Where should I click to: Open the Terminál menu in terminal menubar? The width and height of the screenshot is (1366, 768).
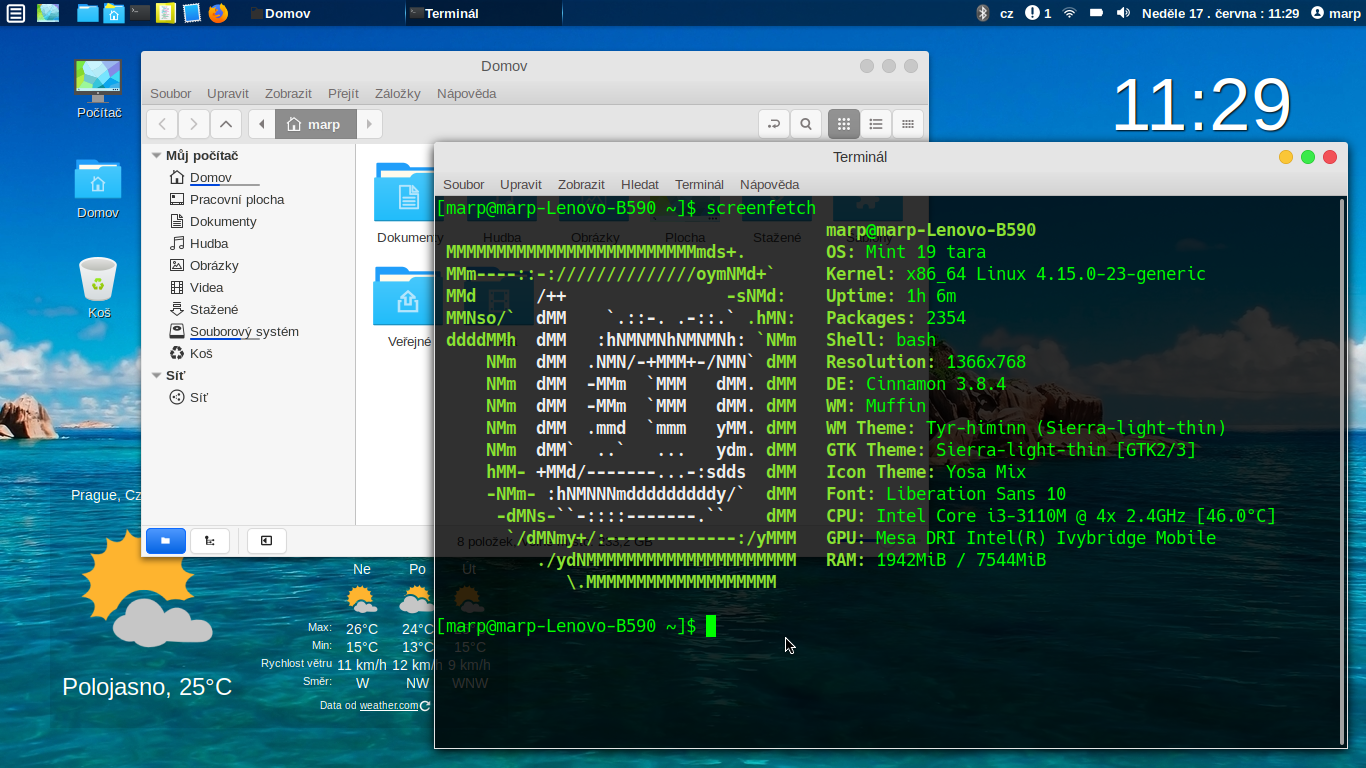[699, 184]
